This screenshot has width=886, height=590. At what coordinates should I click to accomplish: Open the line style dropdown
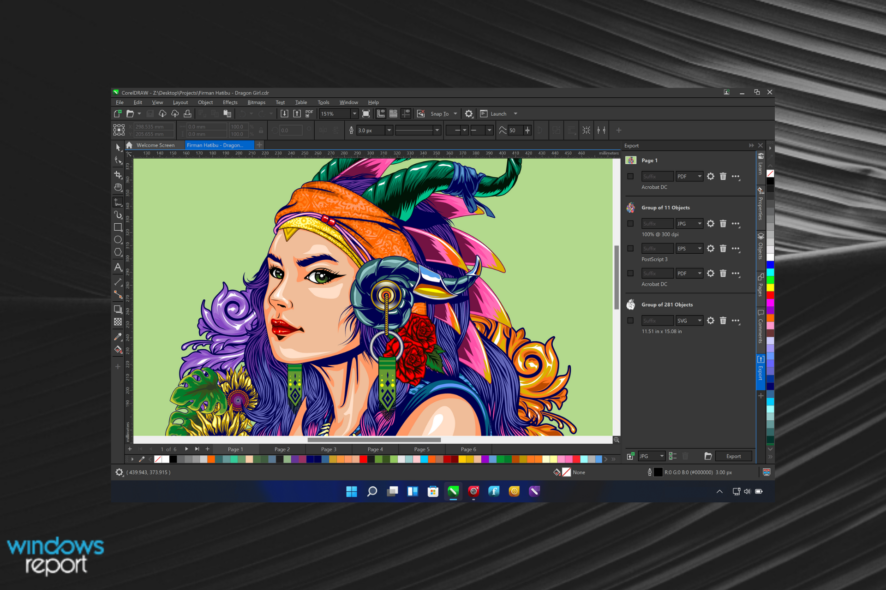tap(437, 131)
